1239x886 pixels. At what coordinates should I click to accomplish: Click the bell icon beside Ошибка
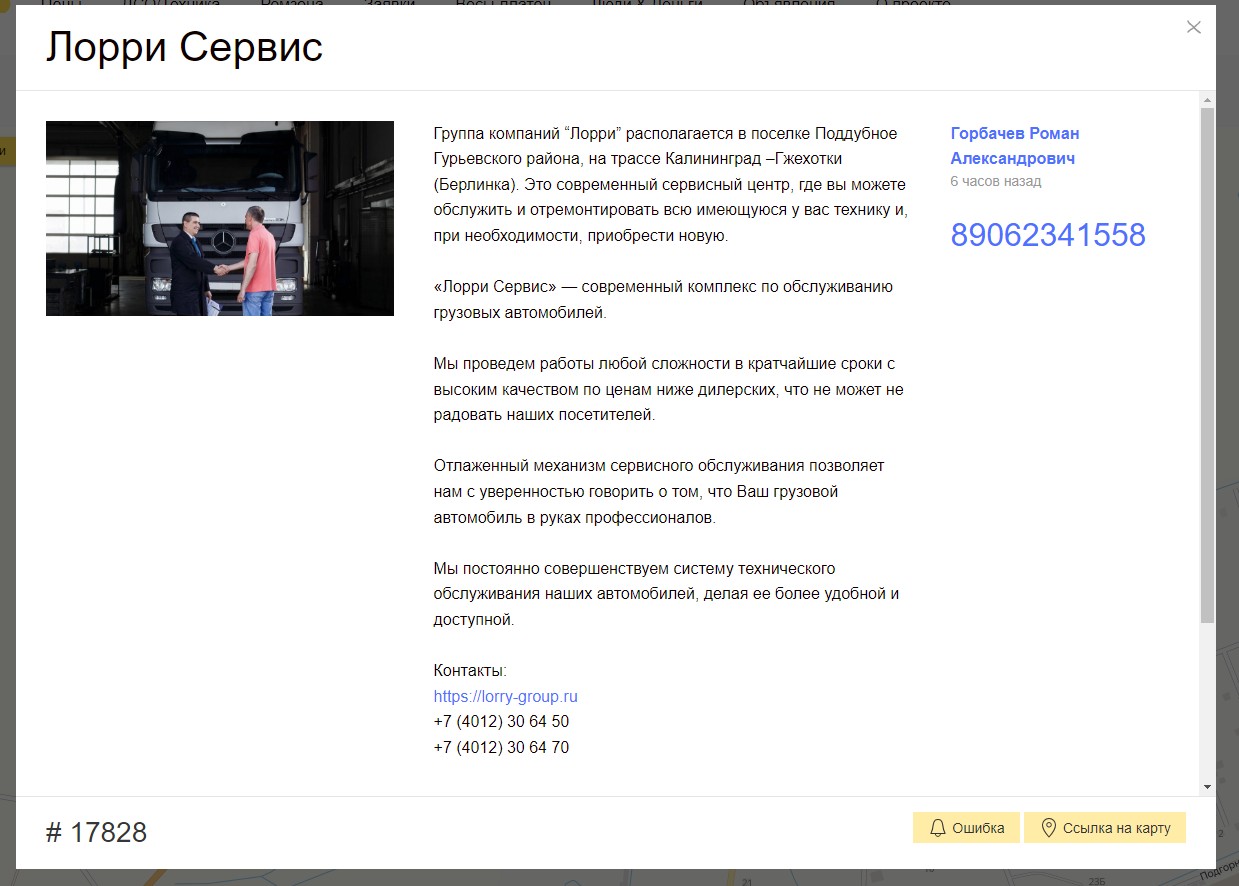(x=938, y=828)
